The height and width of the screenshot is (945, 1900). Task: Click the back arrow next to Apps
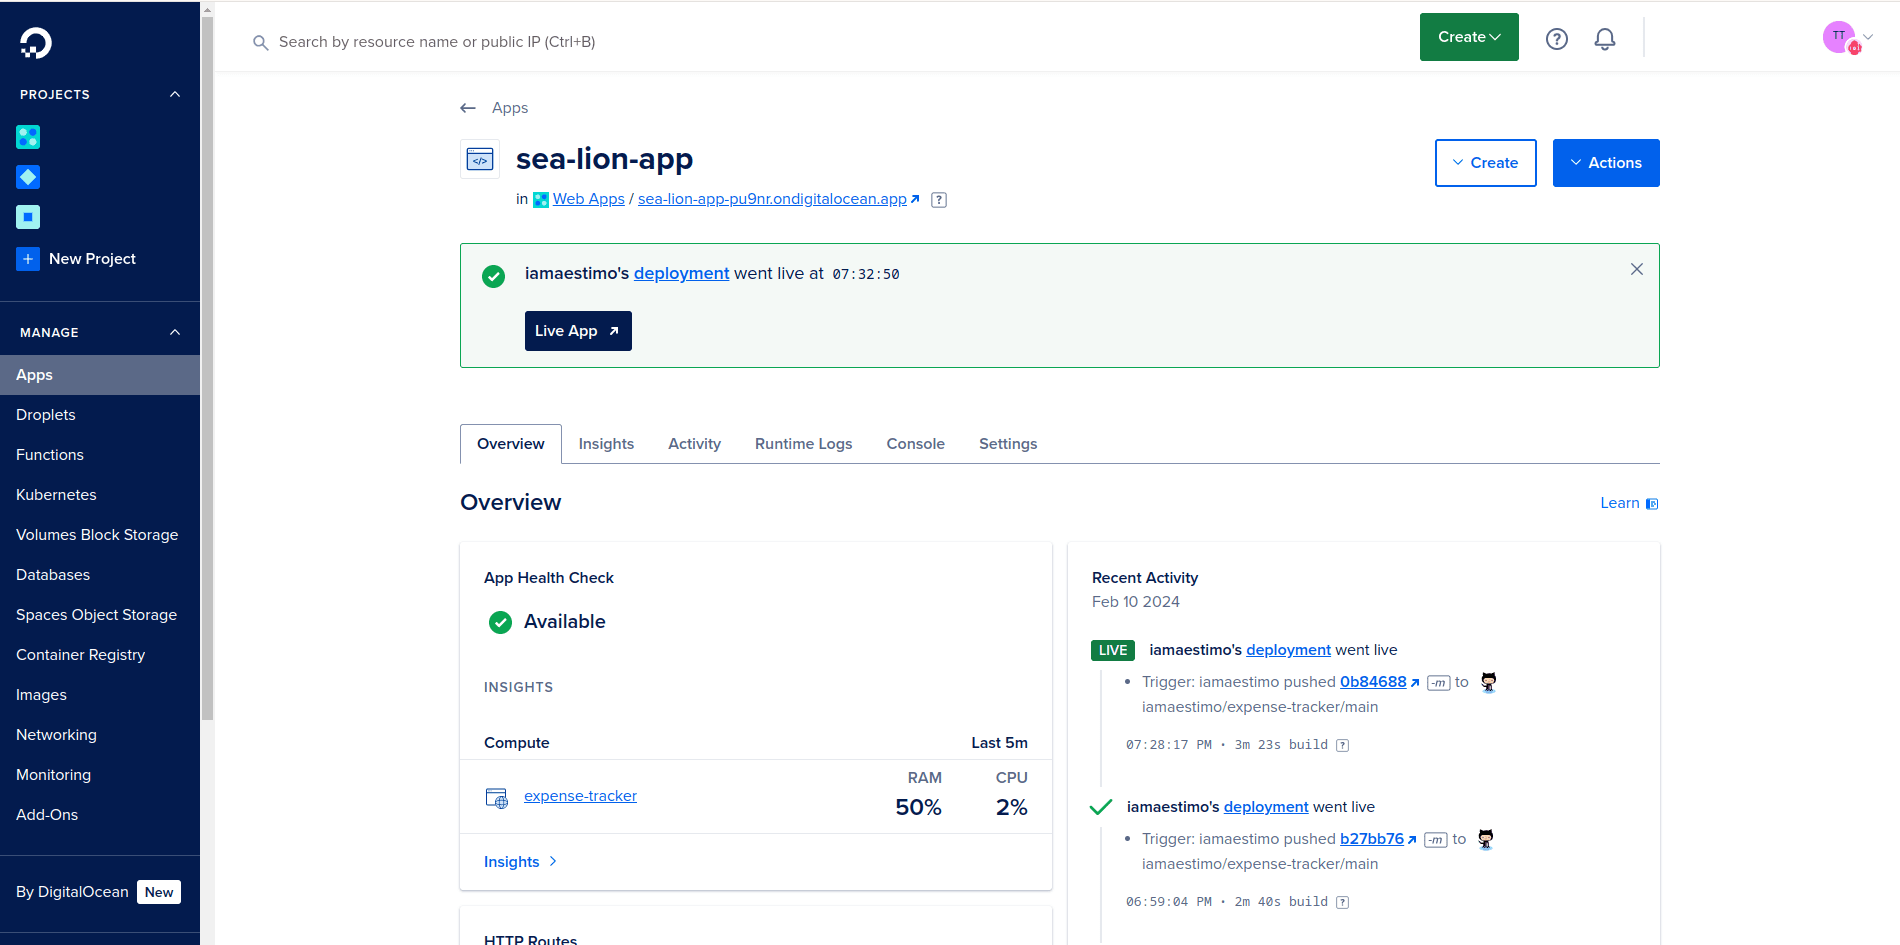coord(467,107)
